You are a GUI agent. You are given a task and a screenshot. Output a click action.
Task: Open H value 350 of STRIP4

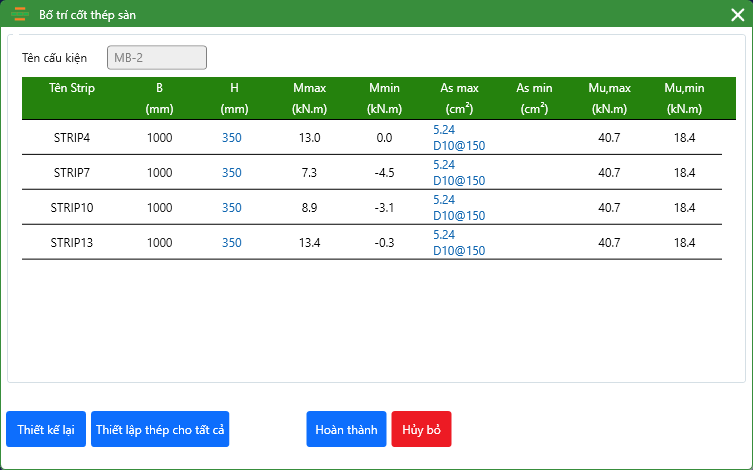pyautogui.click(x=231, y=138)
